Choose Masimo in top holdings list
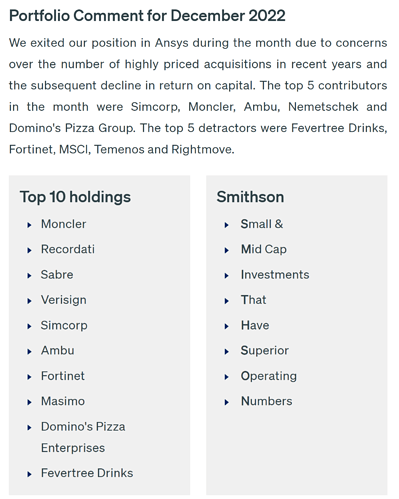399x499 pixels. coord(63,401)
